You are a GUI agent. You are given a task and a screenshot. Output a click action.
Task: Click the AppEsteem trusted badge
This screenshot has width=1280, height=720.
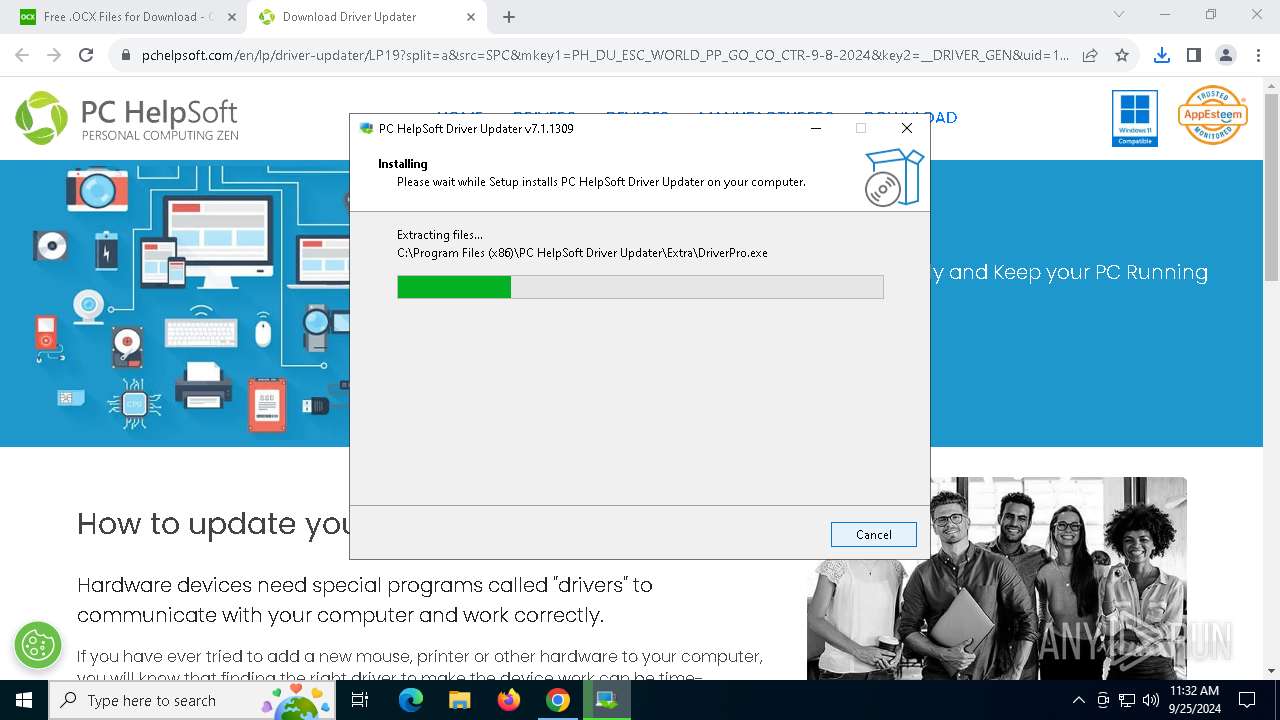1212,115
